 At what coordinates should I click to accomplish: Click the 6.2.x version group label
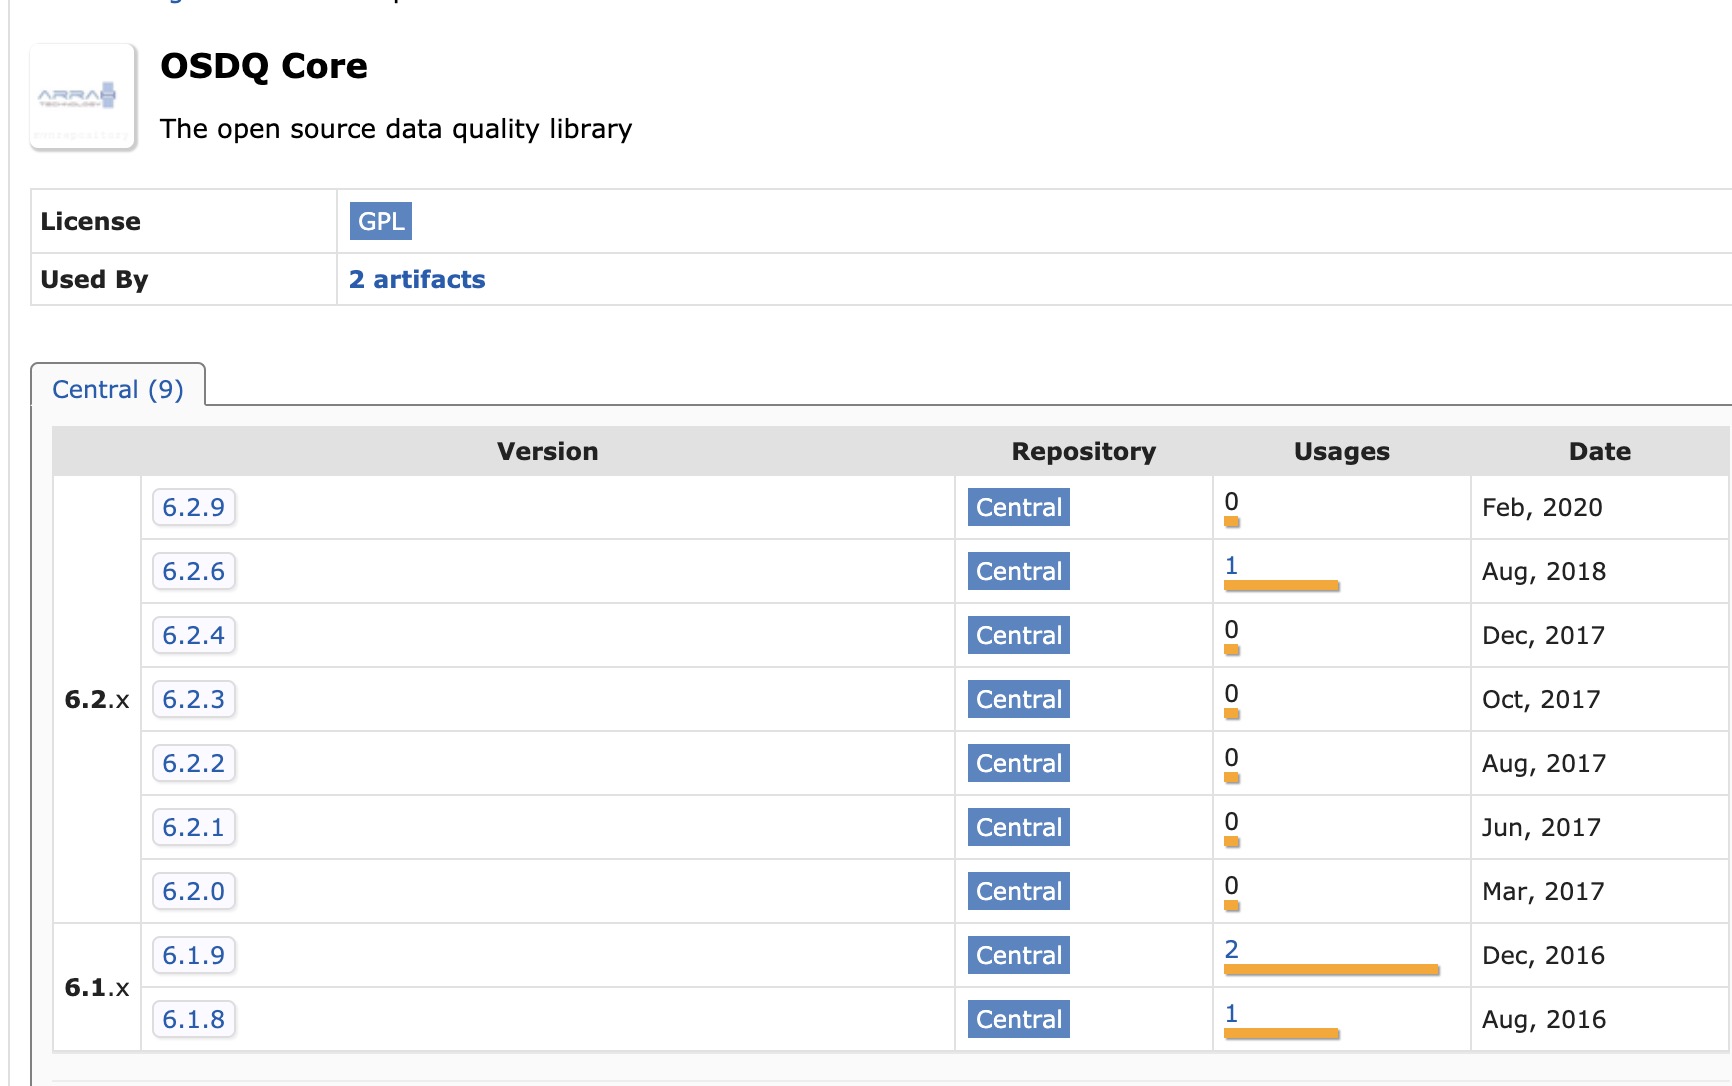tap(97, 699)
